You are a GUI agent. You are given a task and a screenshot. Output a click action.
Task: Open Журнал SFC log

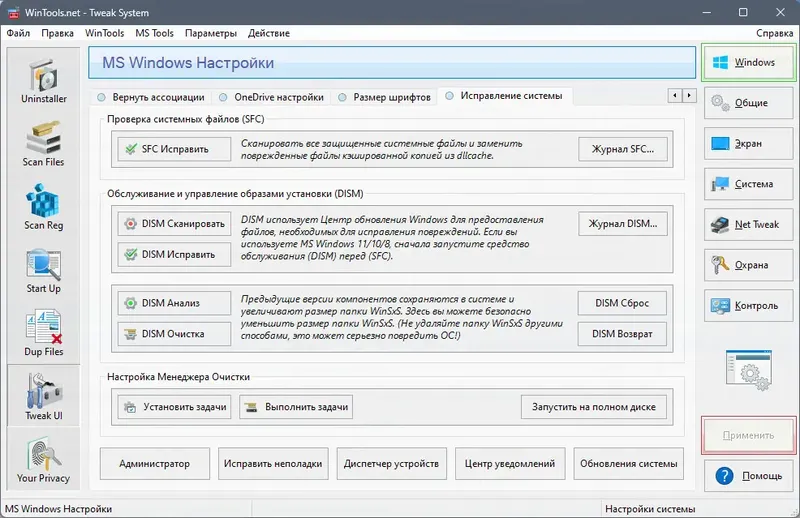[622, 149]
